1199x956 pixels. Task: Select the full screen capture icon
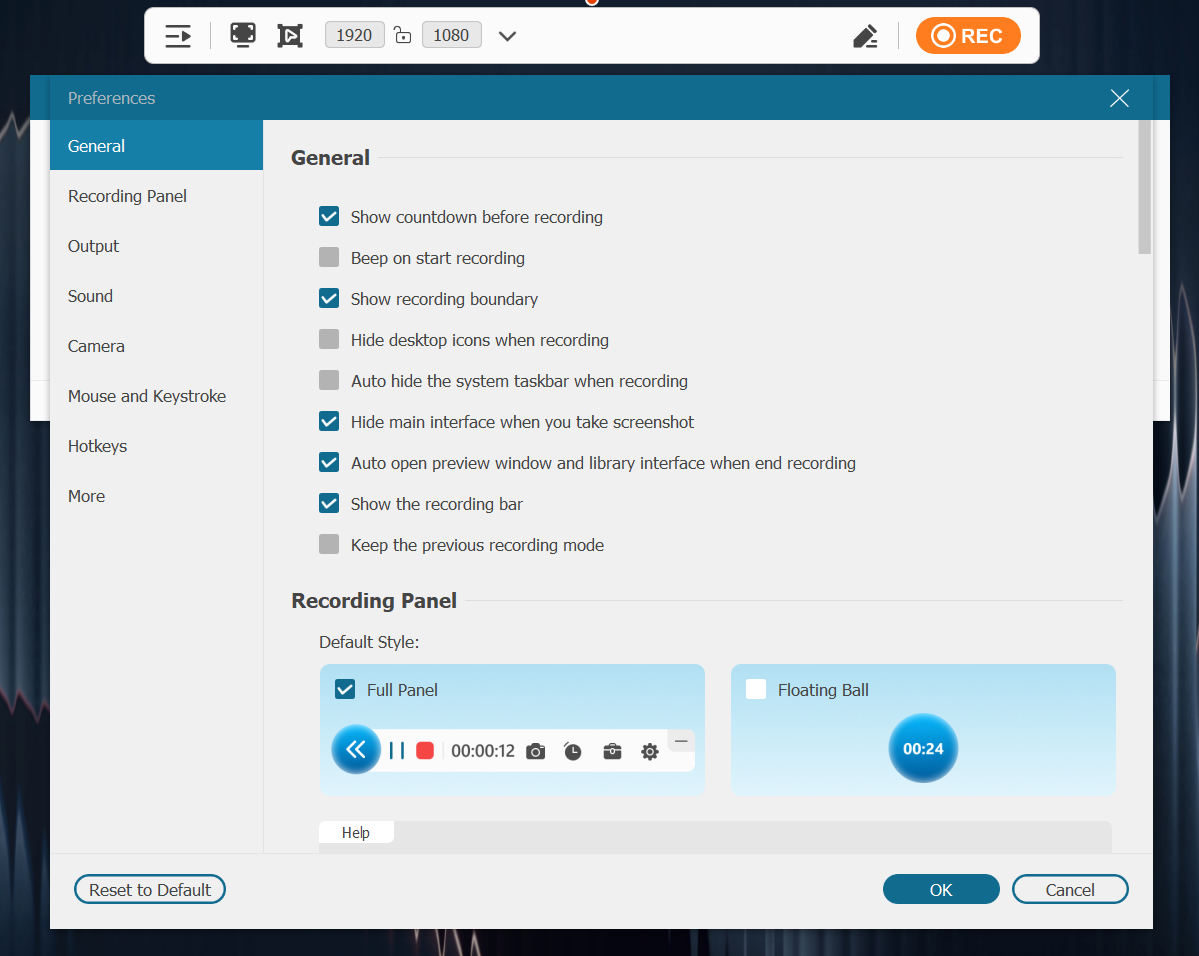tap(243, 35)
